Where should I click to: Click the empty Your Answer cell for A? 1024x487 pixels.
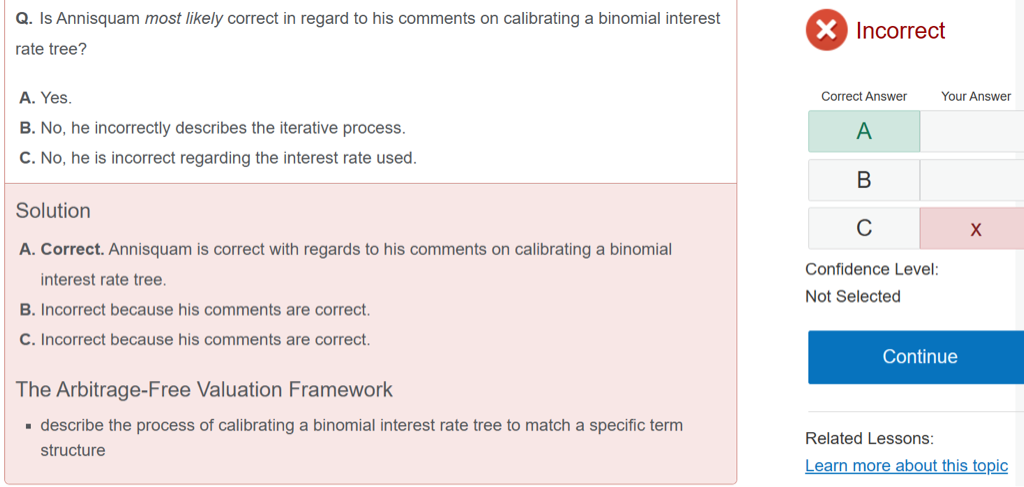click(972, 132)
